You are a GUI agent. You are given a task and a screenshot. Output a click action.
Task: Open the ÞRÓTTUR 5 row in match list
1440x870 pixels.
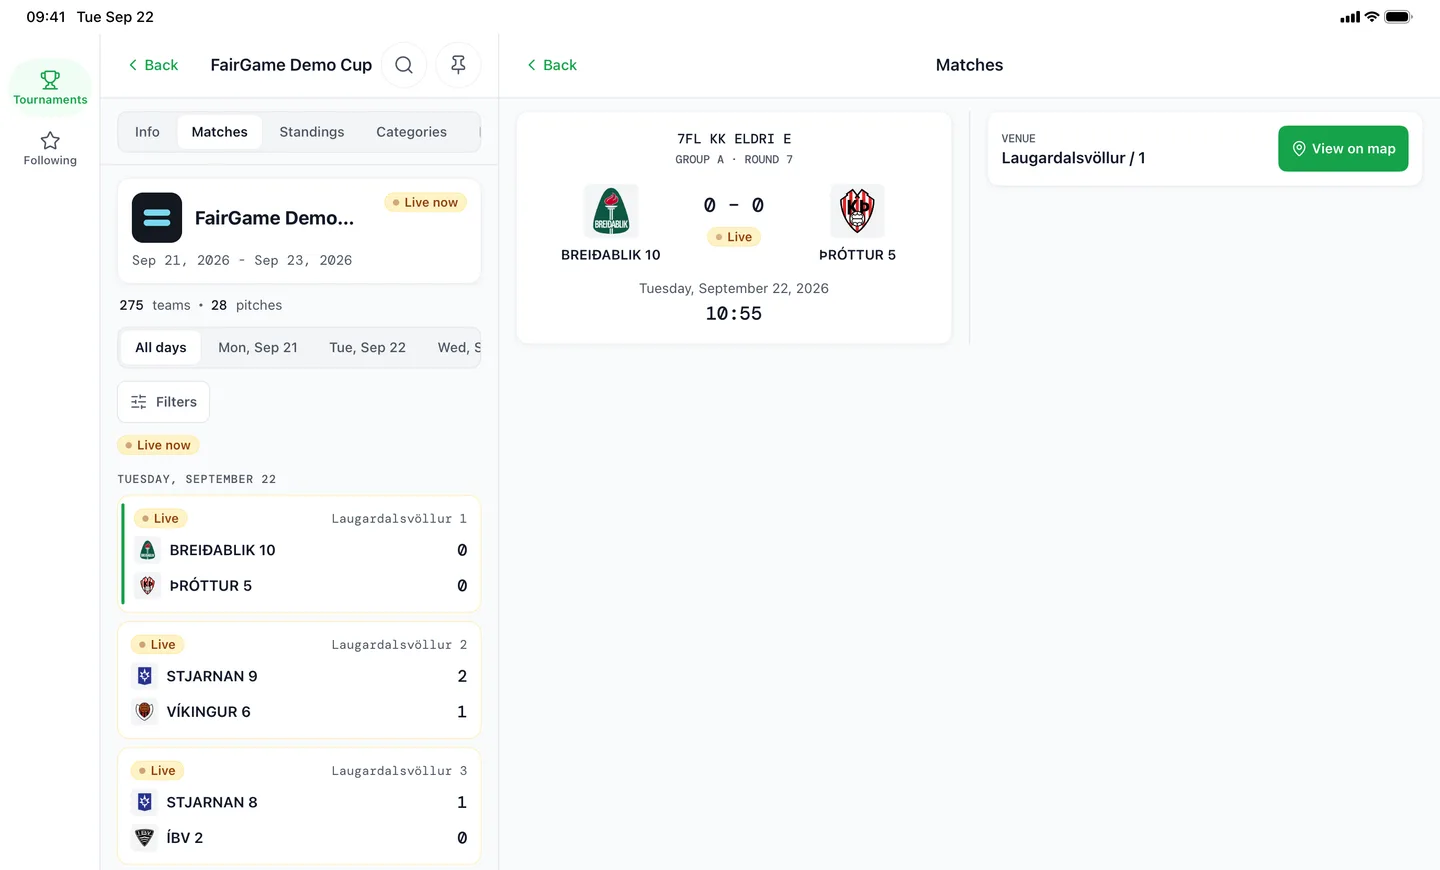tap(300, 586)
